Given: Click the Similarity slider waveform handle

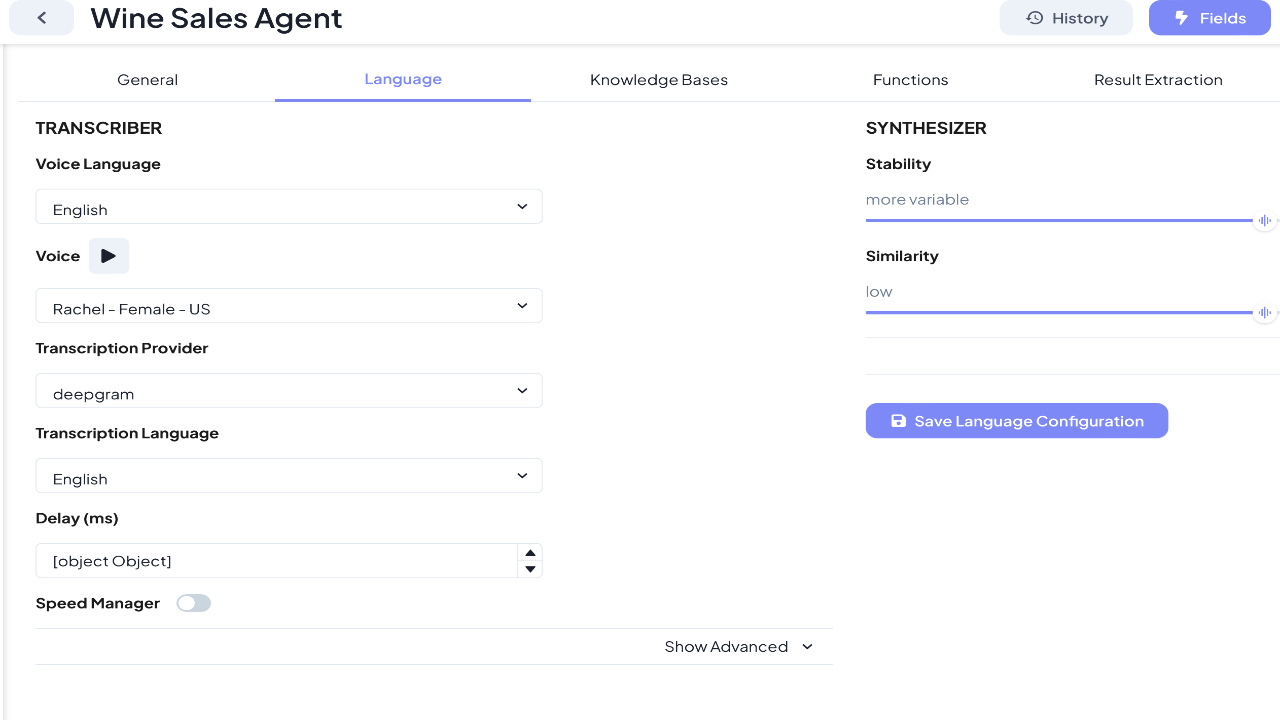Looking at the screenshot, I should tap(1264, 312).
